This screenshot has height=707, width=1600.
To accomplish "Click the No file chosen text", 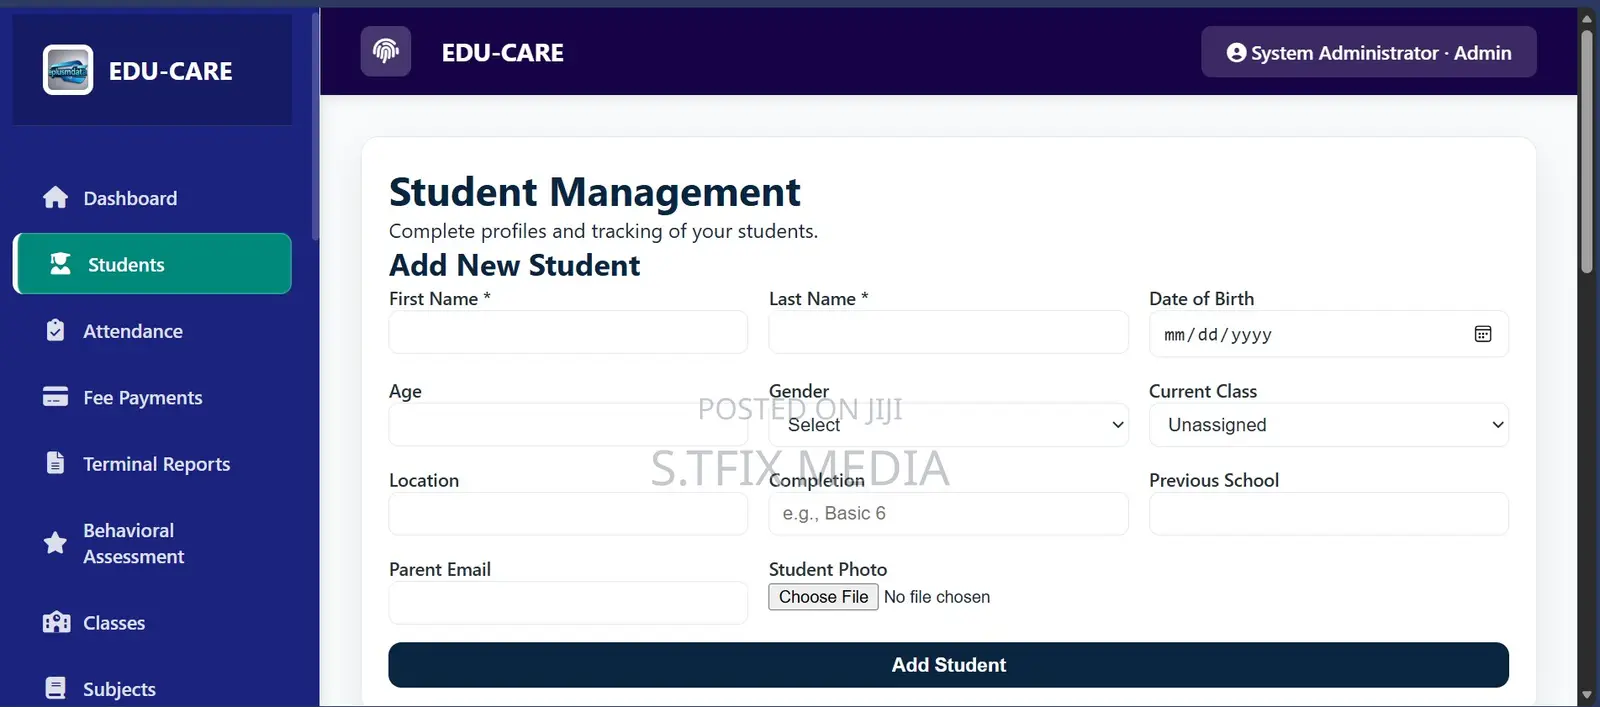I will (937, 597).
